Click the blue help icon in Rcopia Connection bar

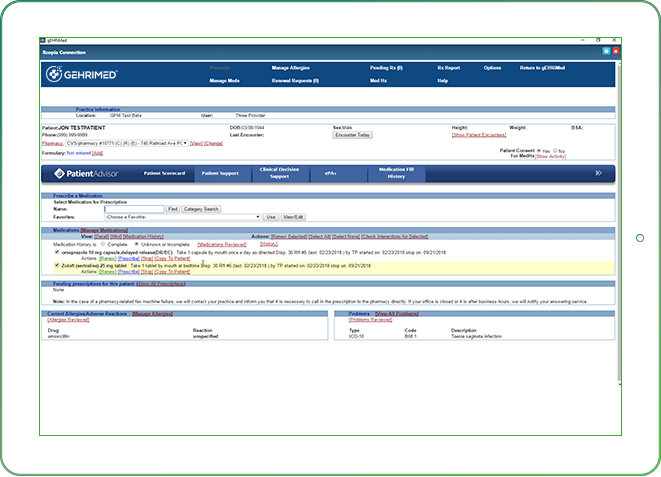[x=606, y=51]
